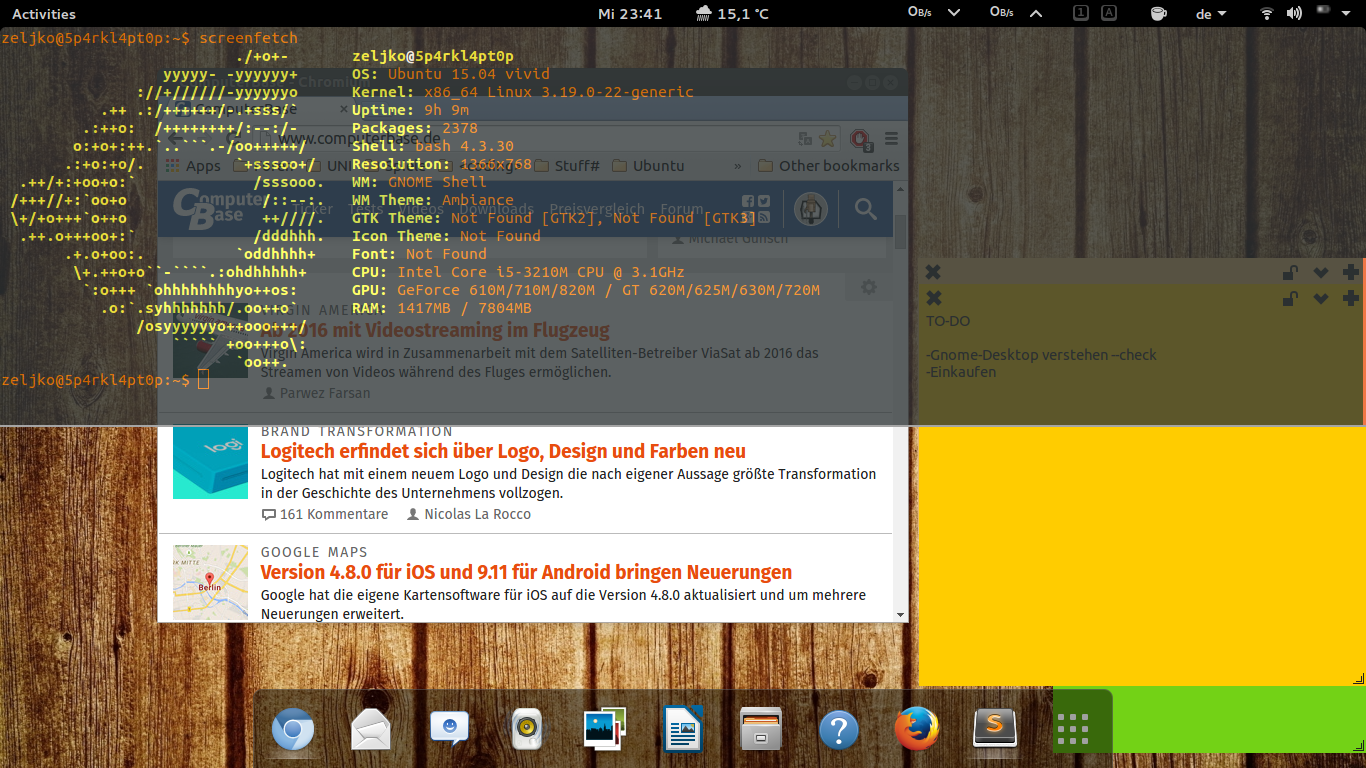Launch Chromium from the dock
This screenshot has width=1366, height=768.
tap(293, 730)
